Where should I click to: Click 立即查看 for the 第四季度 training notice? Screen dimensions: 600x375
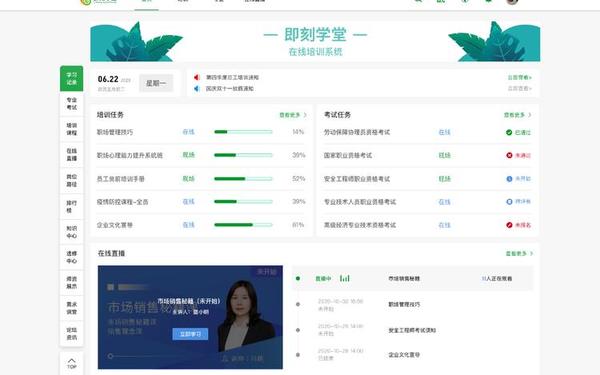tap(519, 77)
